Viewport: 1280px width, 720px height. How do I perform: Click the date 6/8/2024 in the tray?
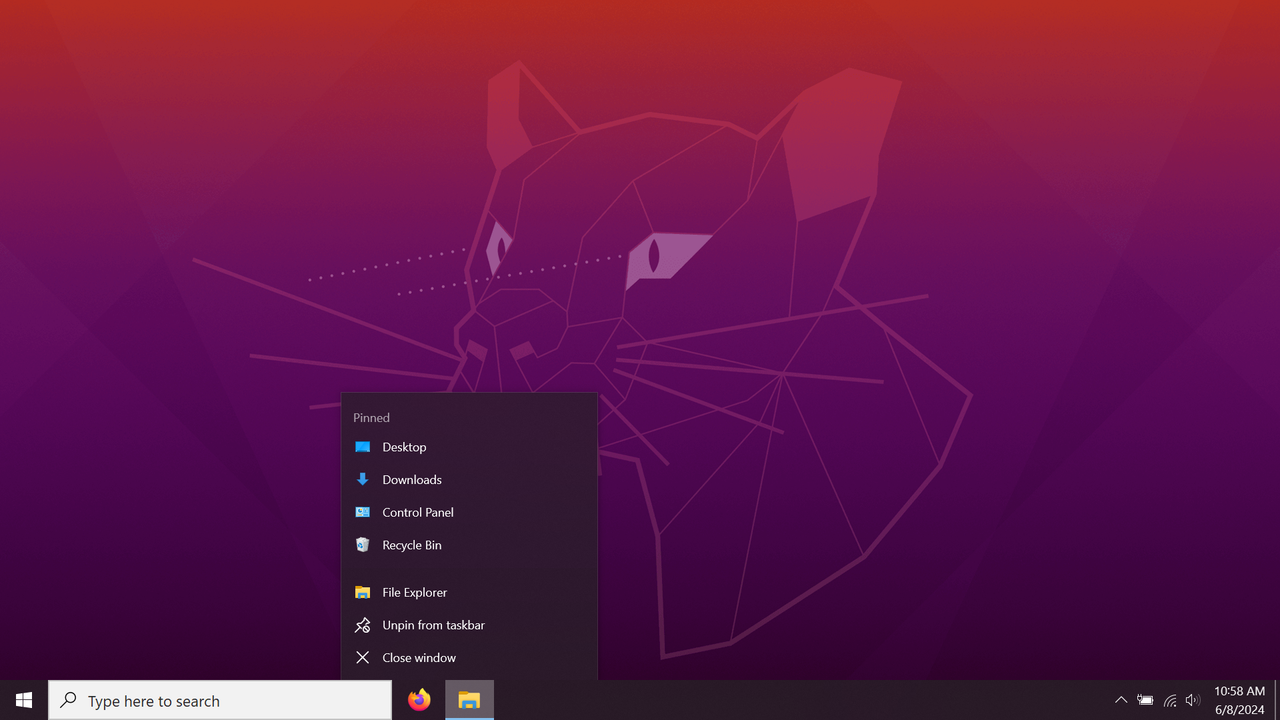pyautogui.click(x=1238, y=709)
